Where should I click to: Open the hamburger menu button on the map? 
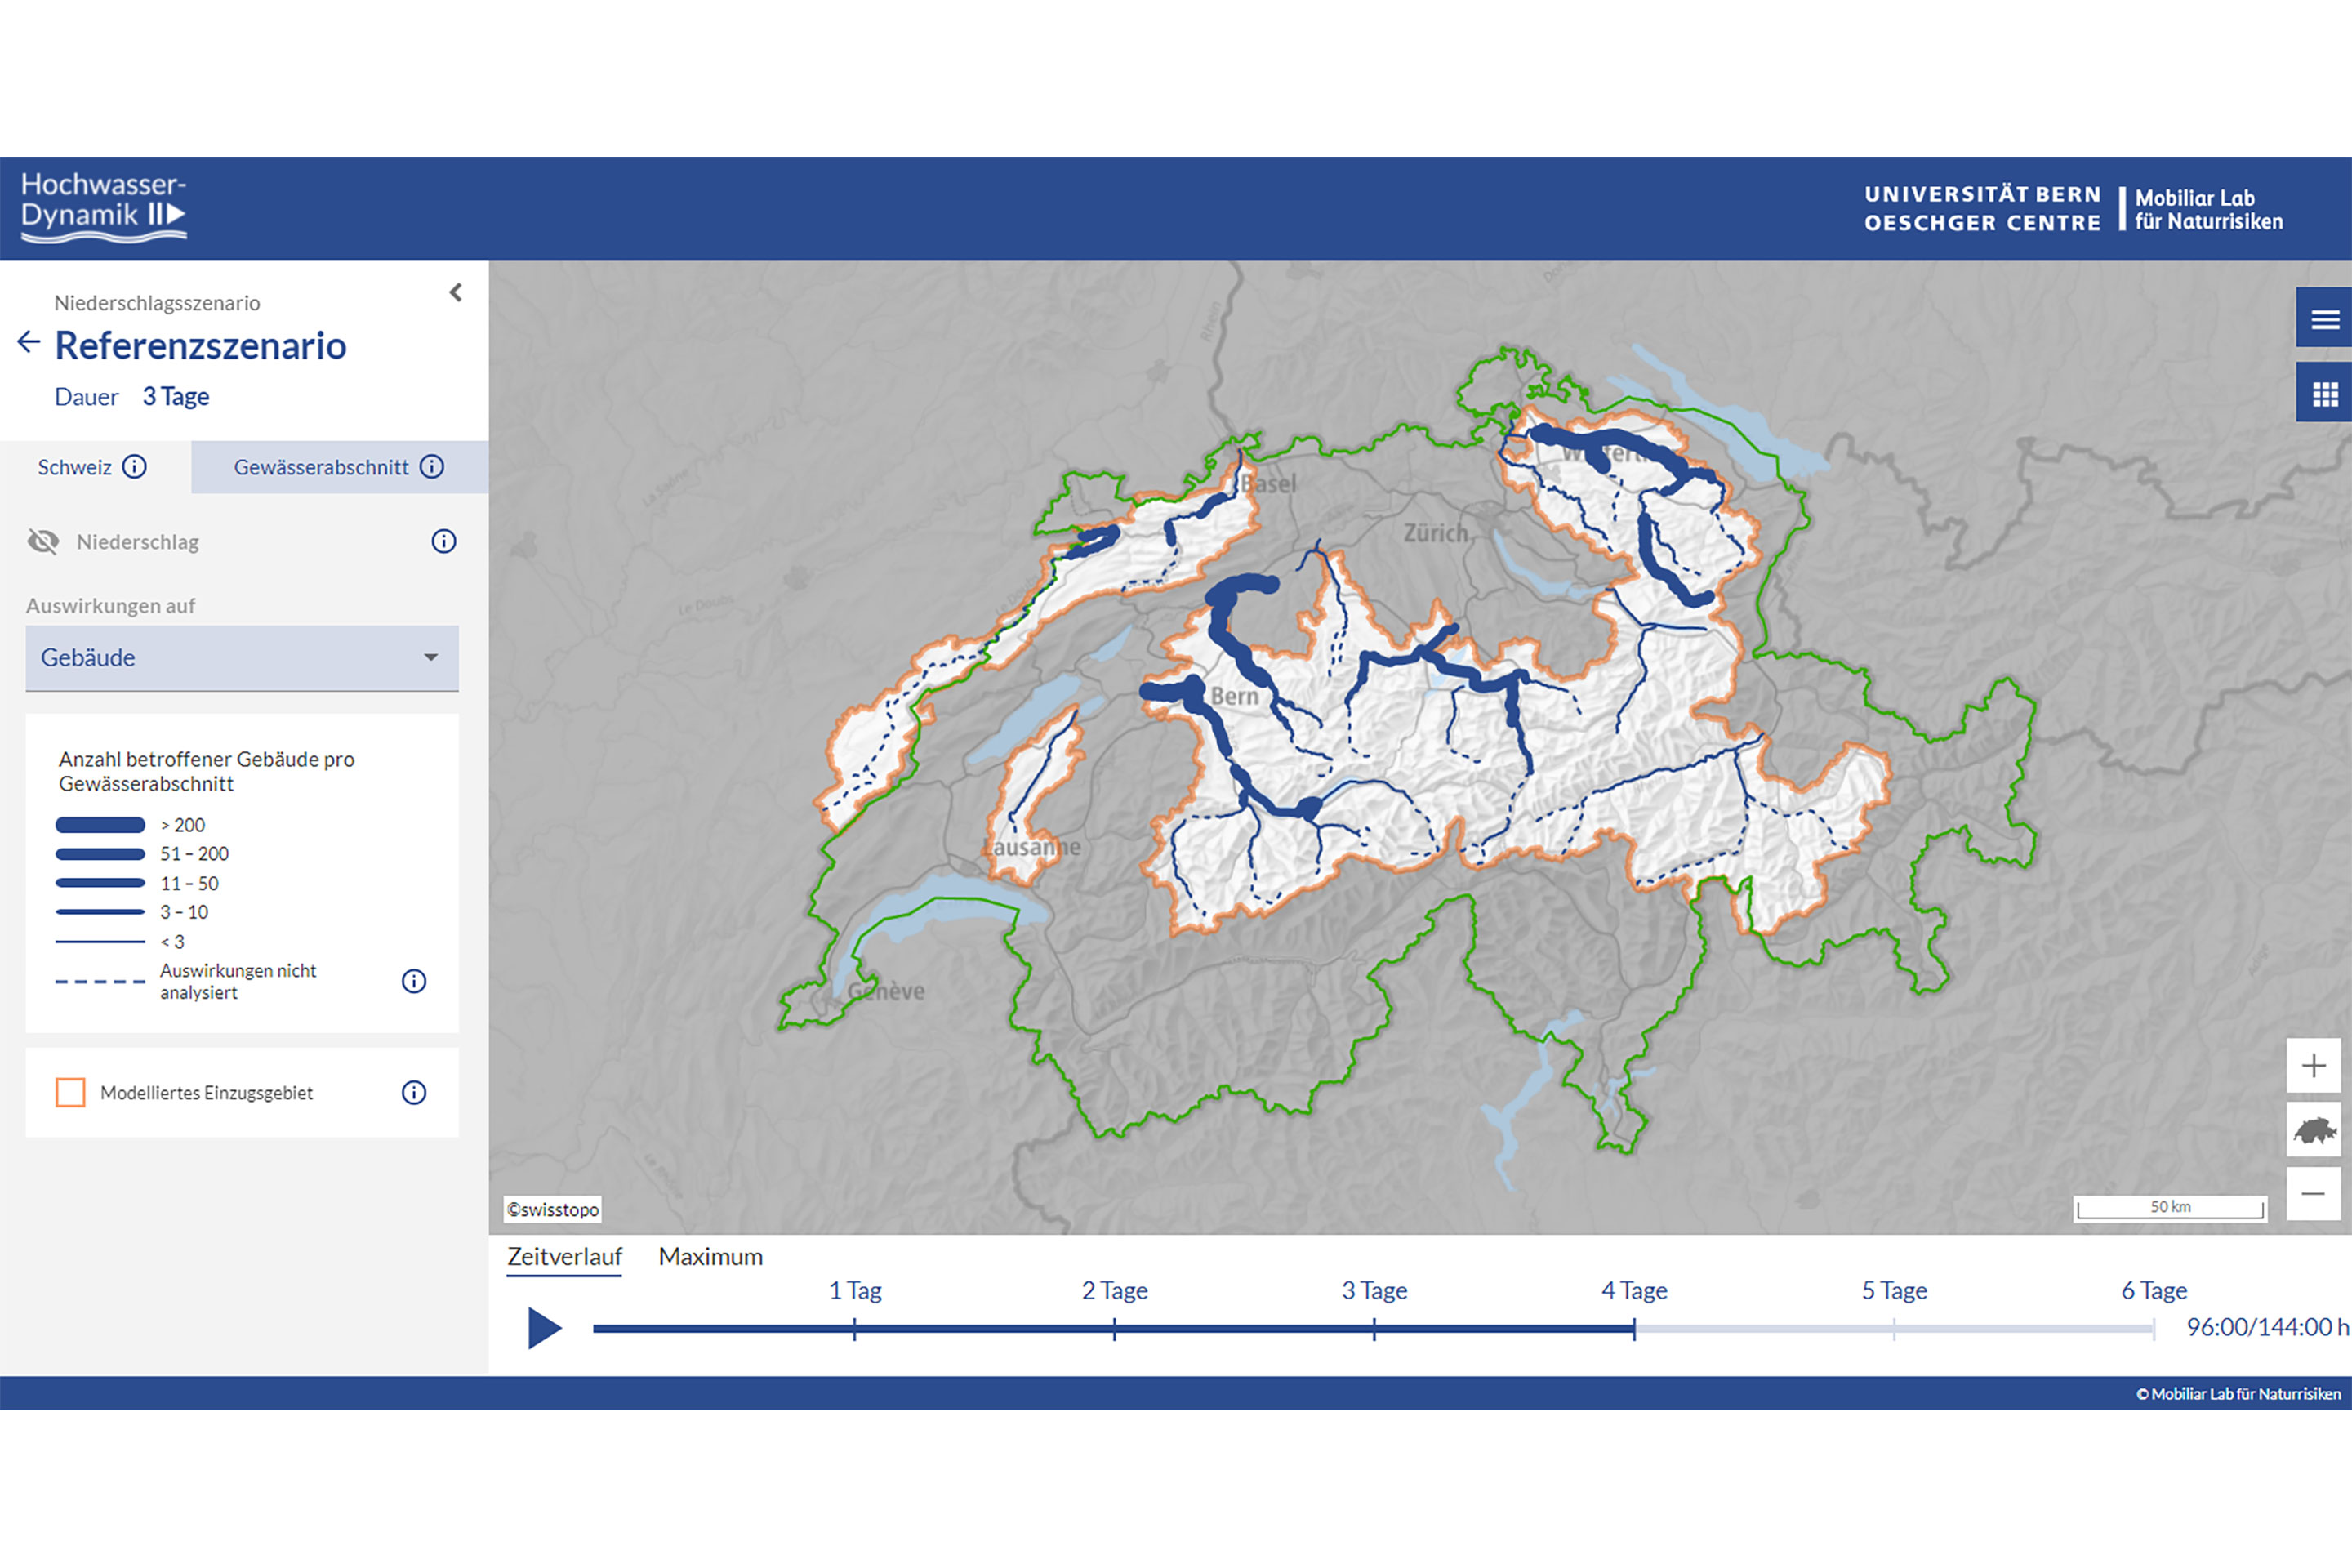[2324, 319]
